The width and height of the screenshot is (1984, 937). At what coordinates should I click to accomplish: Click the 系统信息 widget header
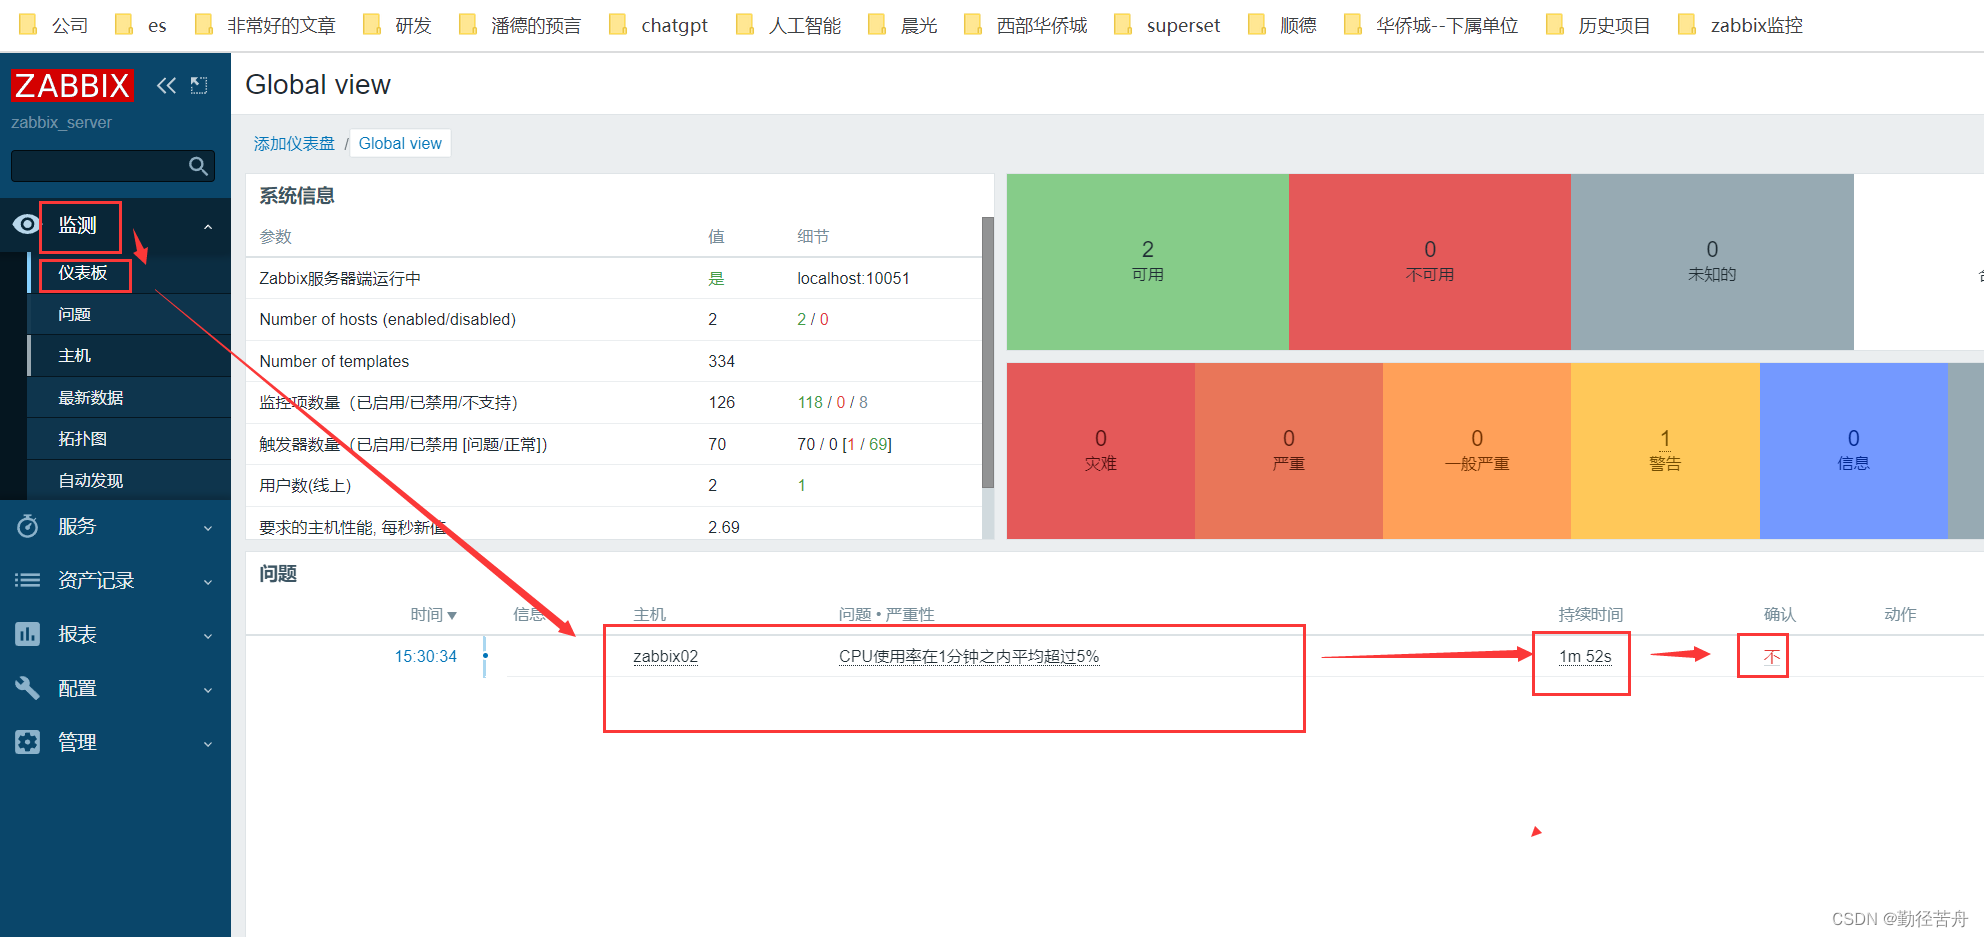[x=297, y=196]
